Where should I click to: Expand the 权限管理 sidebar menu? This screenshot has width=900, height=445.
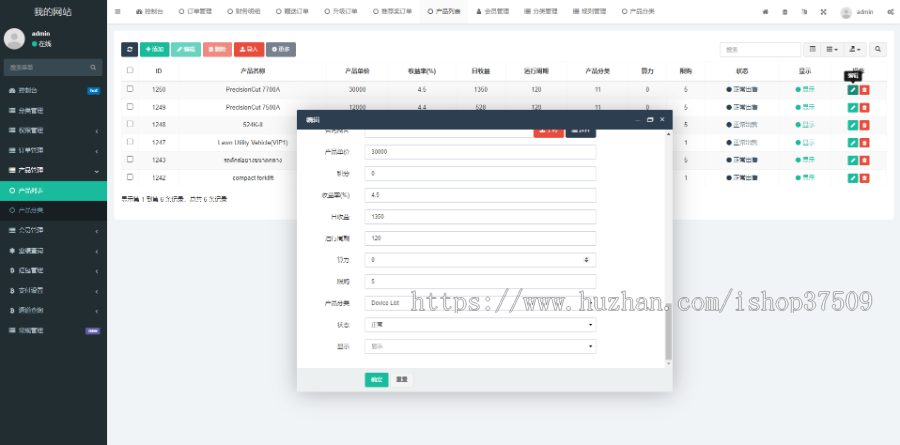click(x=53, y=130)
